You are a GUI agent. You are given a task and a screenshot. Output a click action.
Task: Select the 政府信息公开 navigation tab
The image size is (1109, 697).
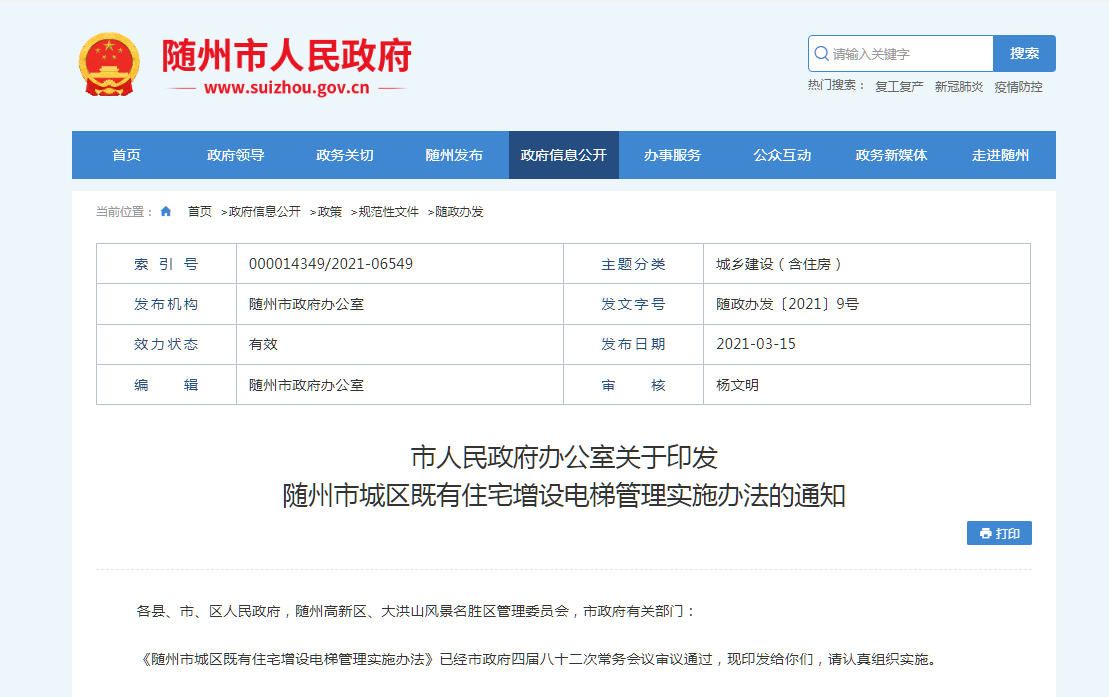pos(563,155)
